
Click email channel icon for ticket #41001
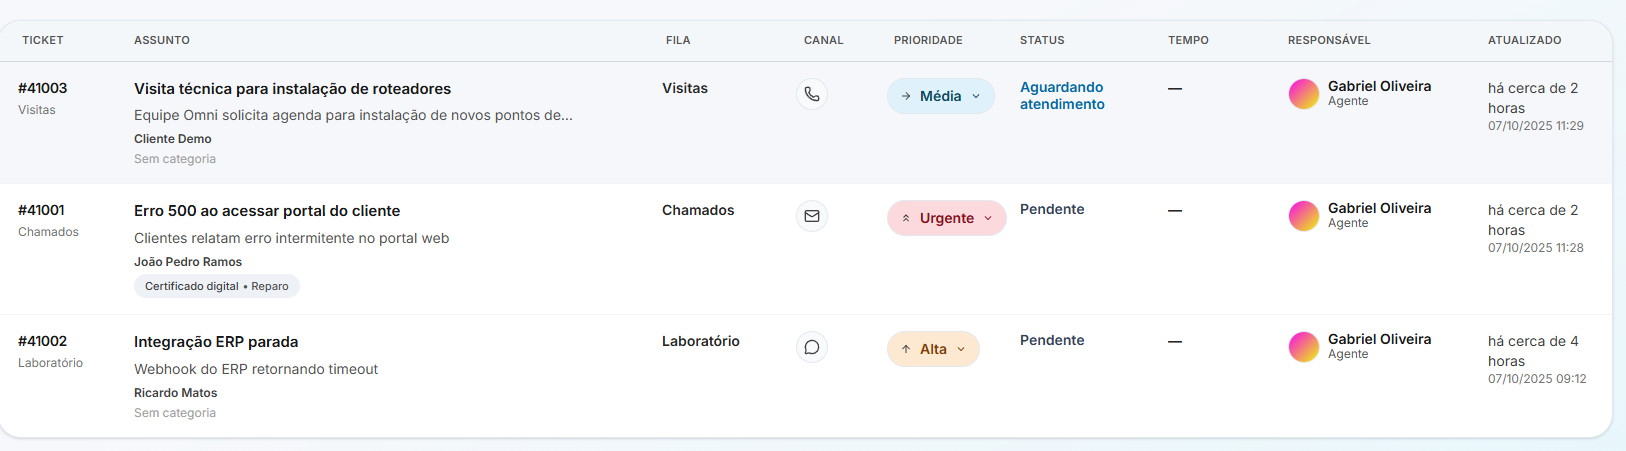812,216
